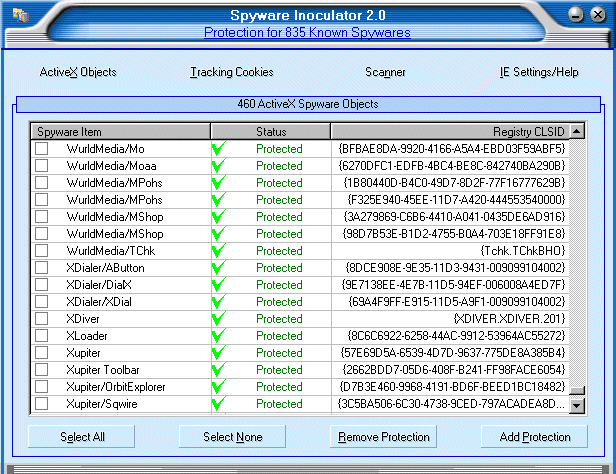
Task: Open the Scanner tab
Action: [385, 72]
